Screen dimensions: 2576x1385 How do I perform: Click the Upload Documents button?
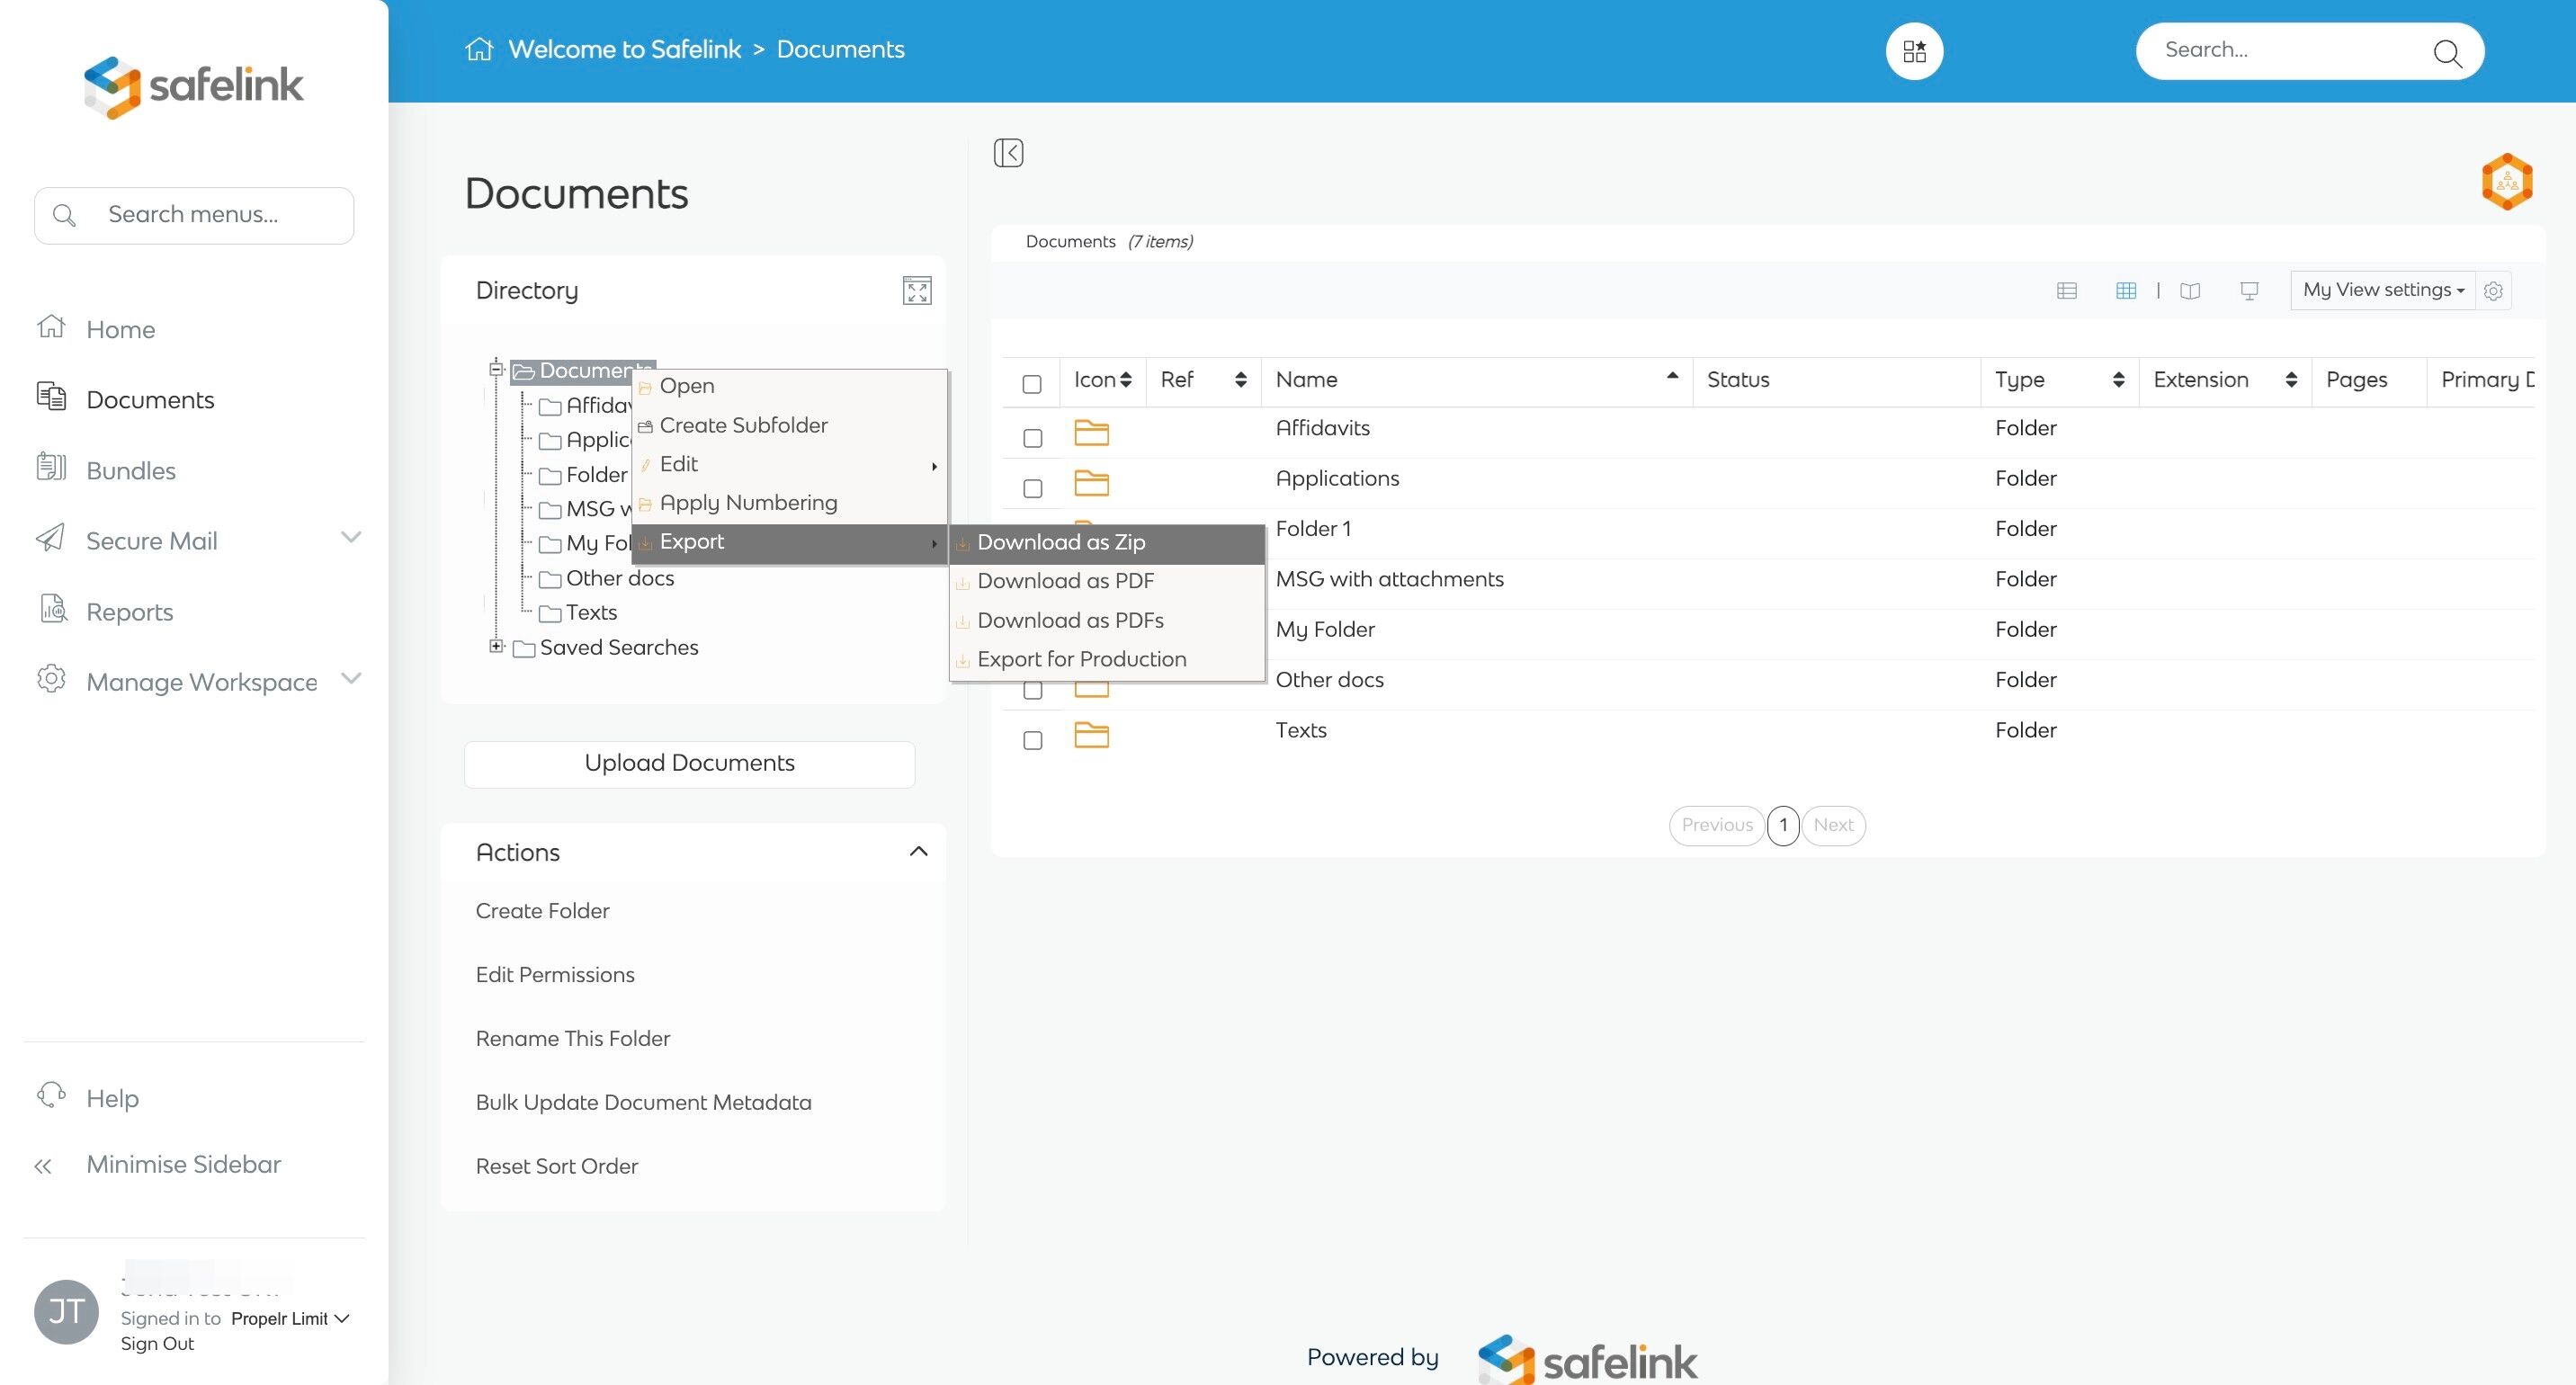pyautogui.click(x=689, y=763)
